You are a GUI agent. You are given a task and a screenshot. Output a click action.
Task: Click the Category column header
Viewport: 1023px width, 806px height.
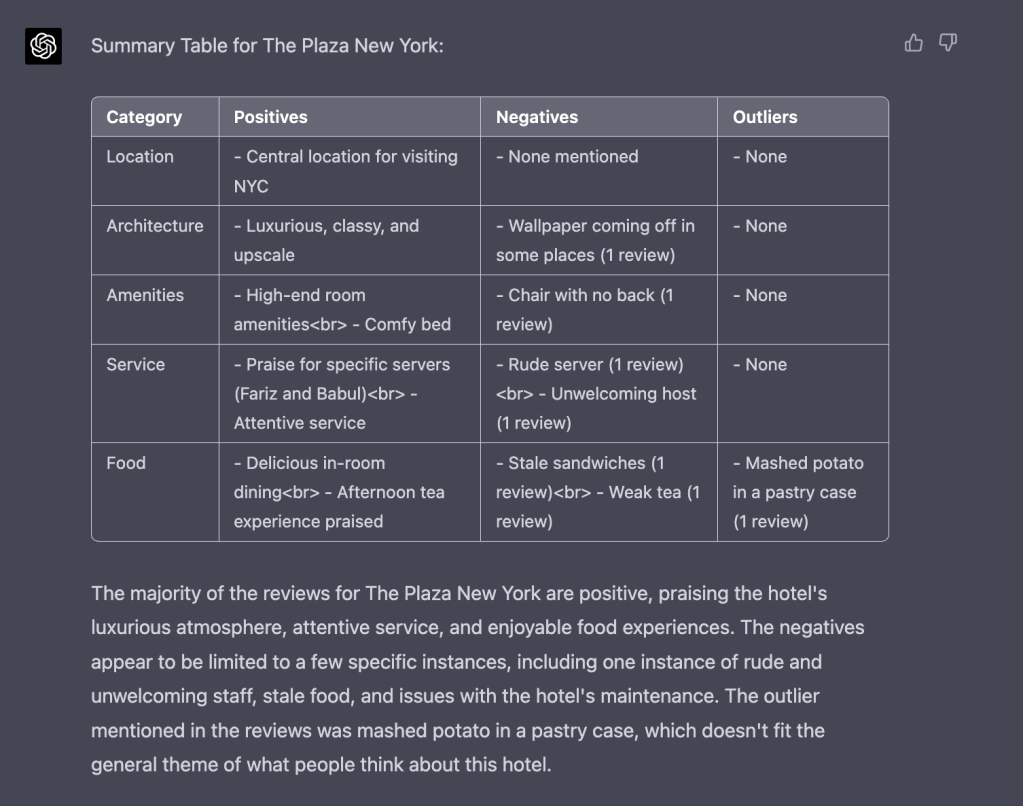point(144,117)
